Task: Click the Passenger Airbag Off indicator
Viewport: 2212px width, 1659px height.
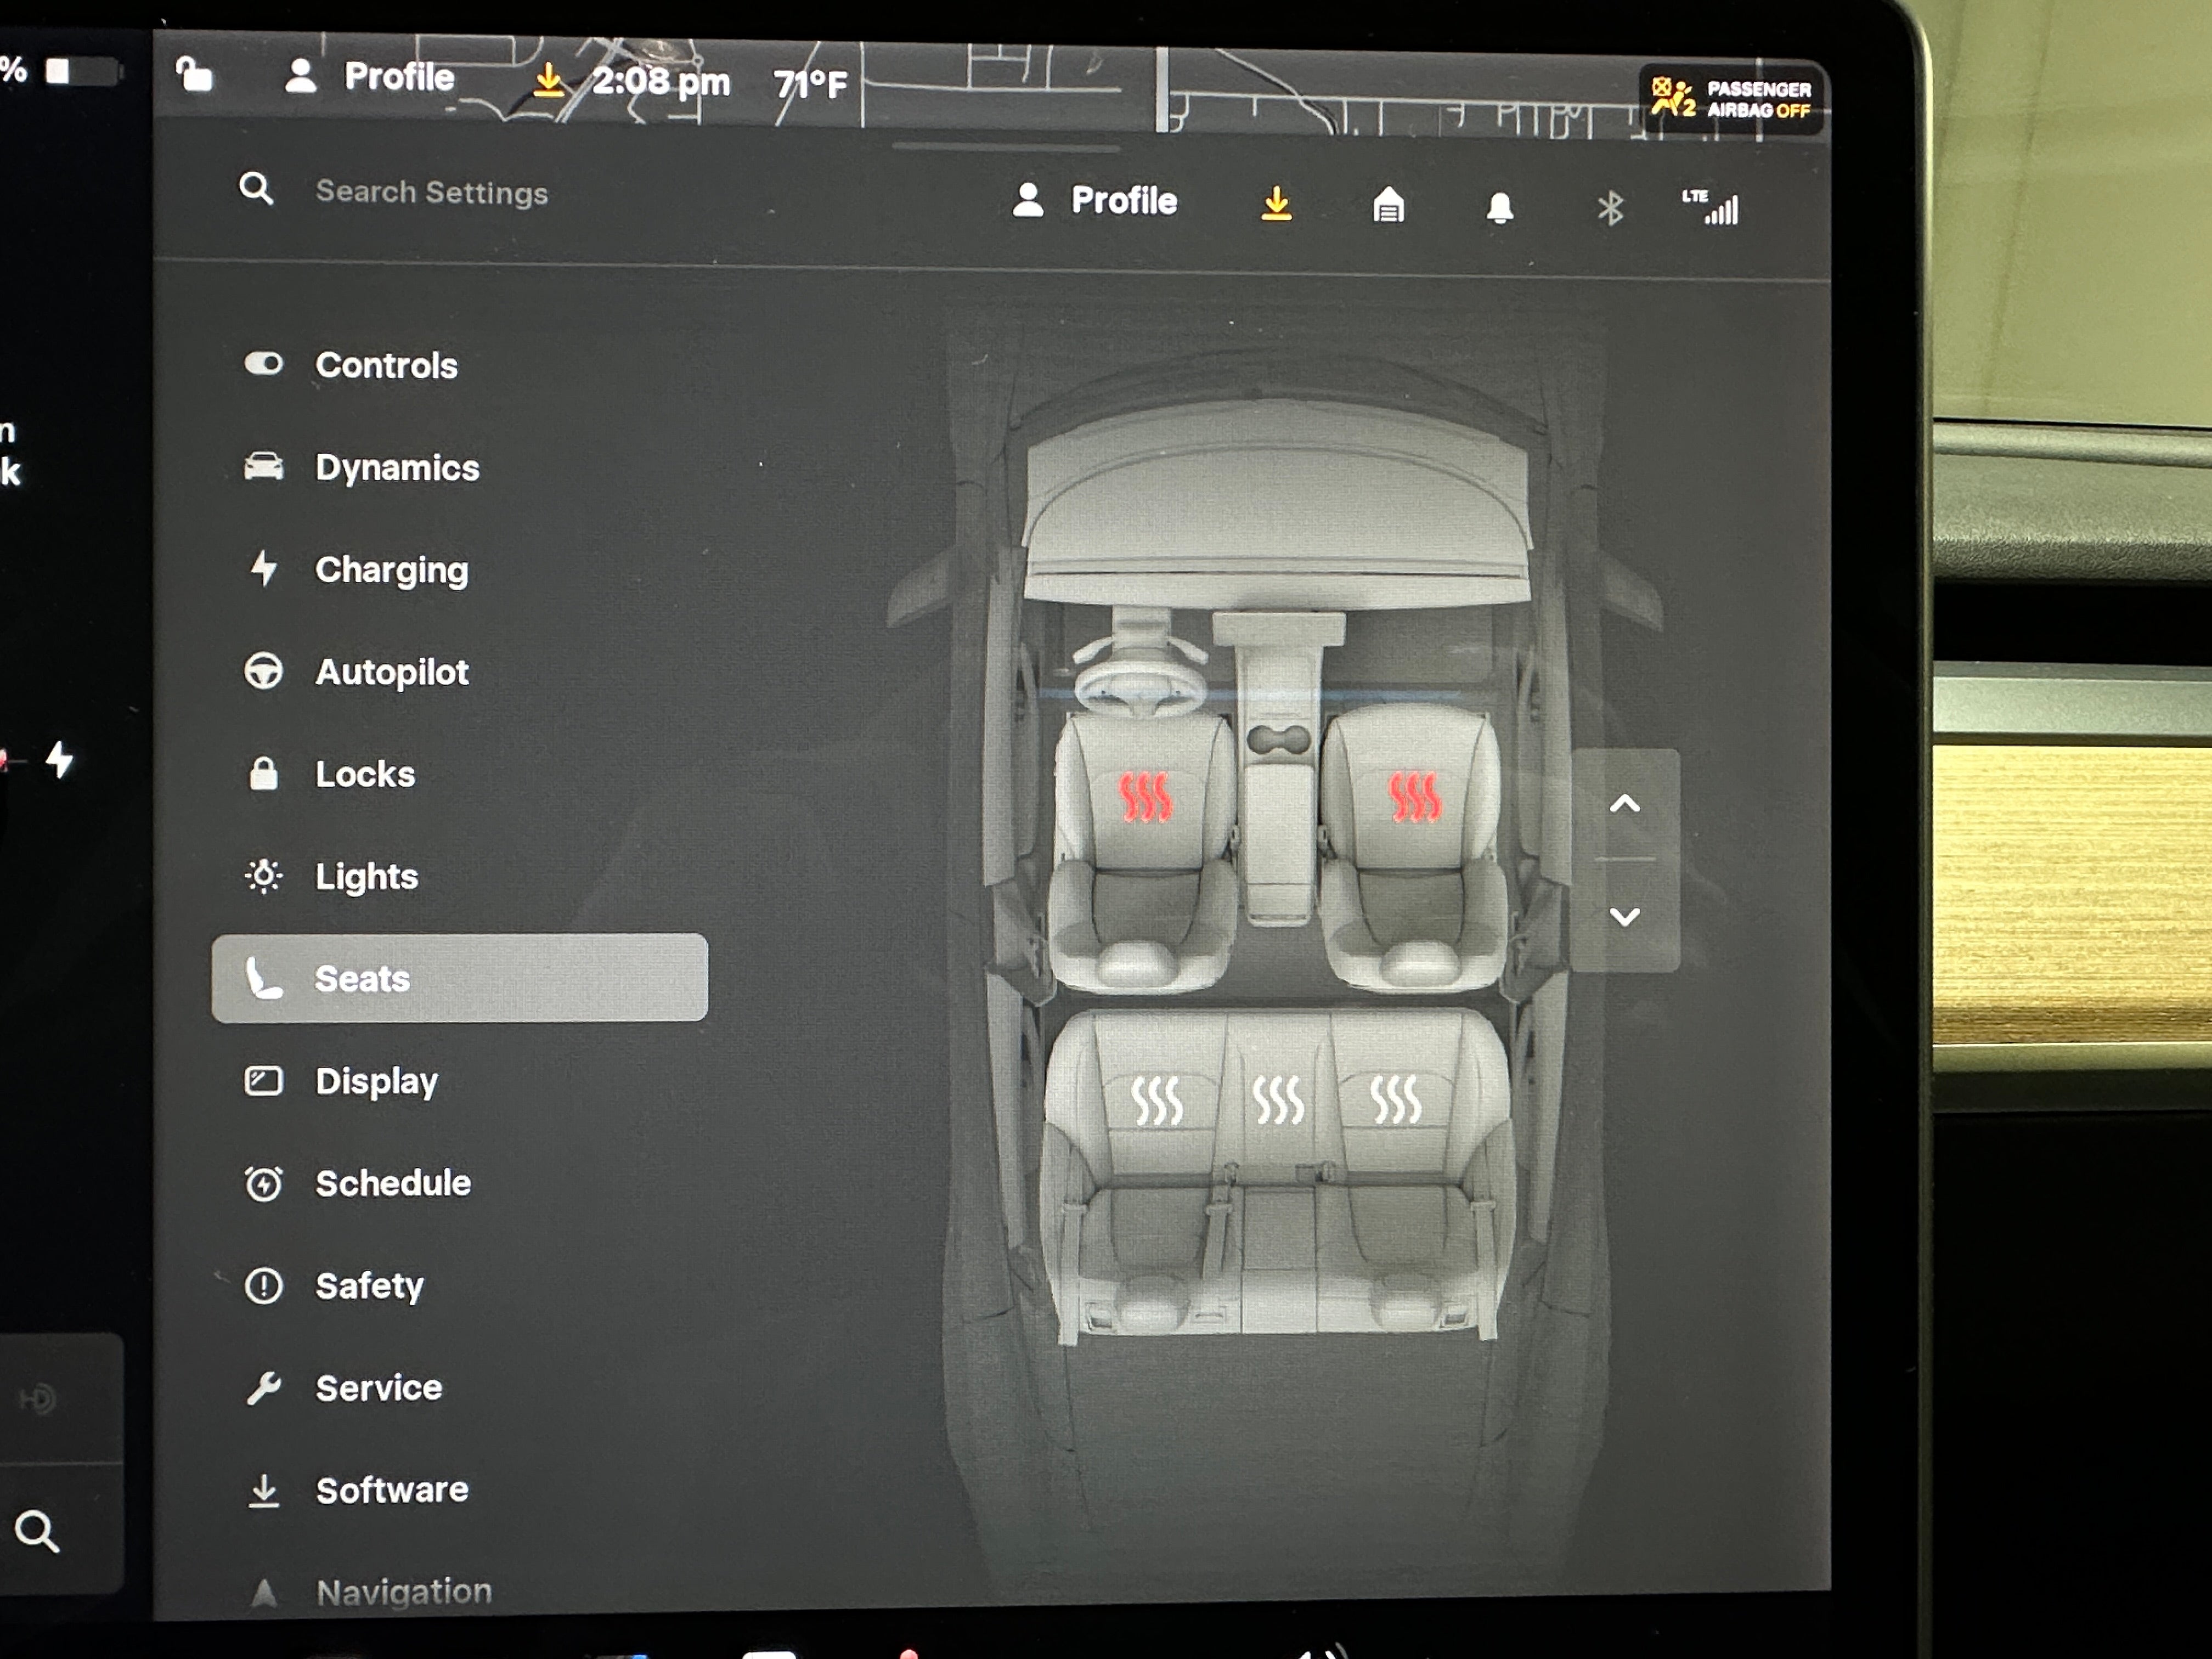Action: [x=1733, y=99]
